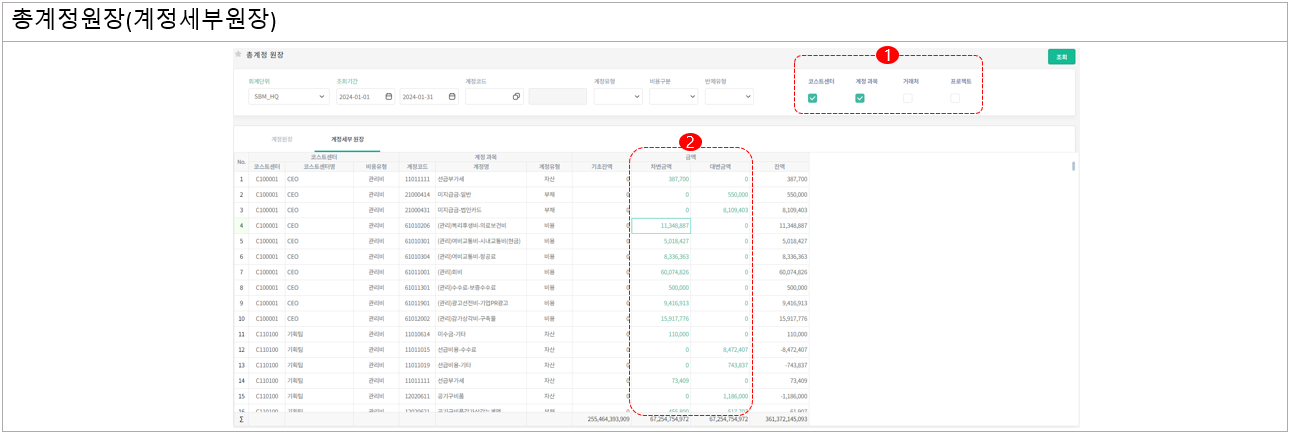Open the 비용구분 dropdown
Screen dimensions: 1291x435
692,97
